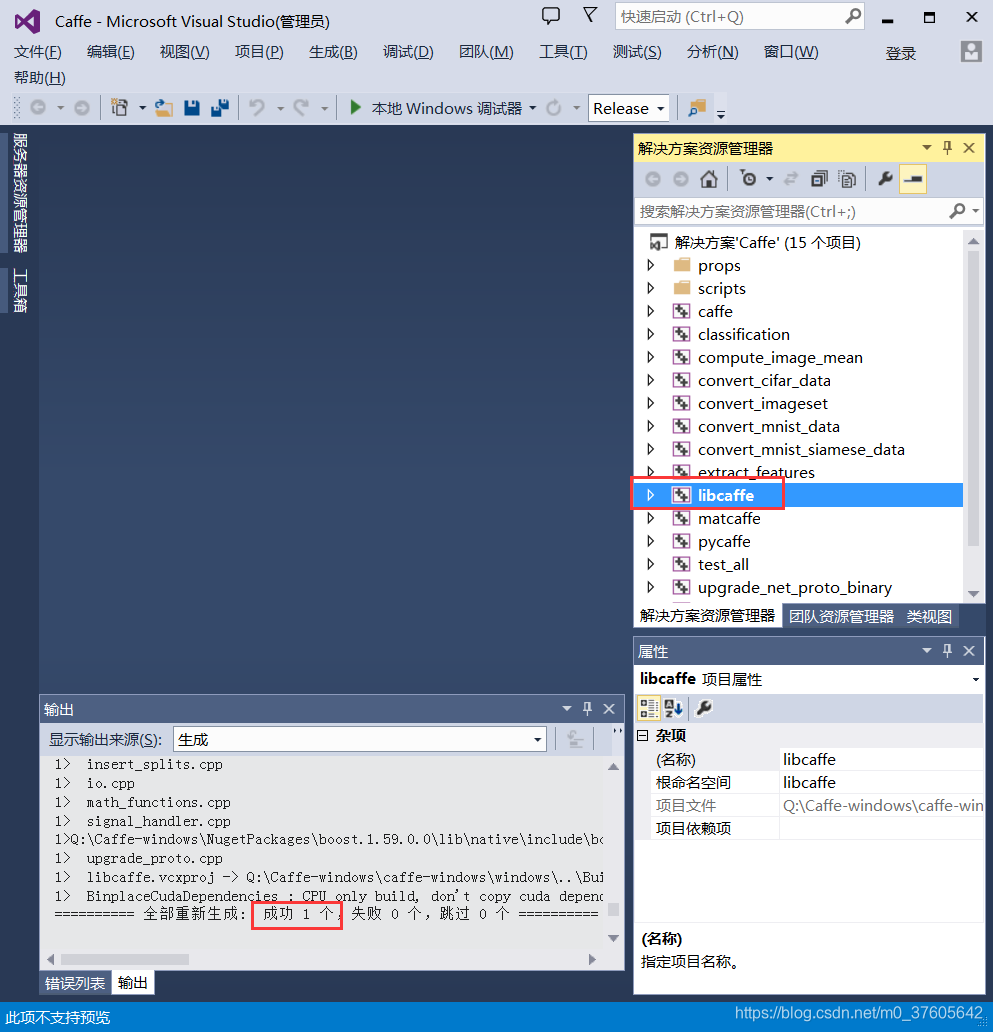The image size is (993, 1032).
Task: Click the (名称) property value libcaffe
Action: pos(881,760)
